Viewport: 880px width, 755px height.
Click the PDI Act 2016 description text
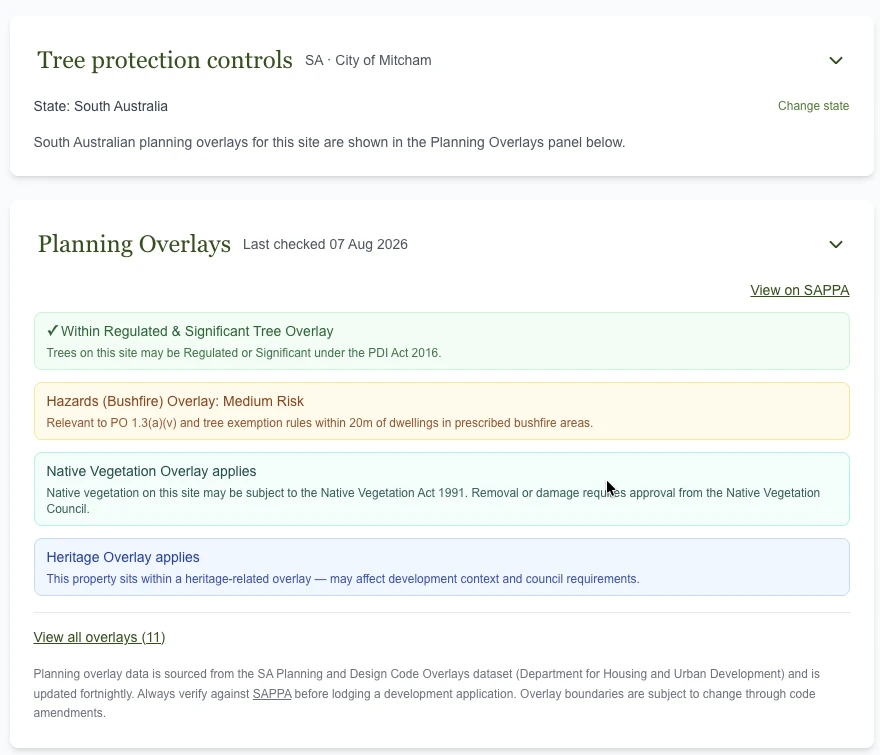244,353
